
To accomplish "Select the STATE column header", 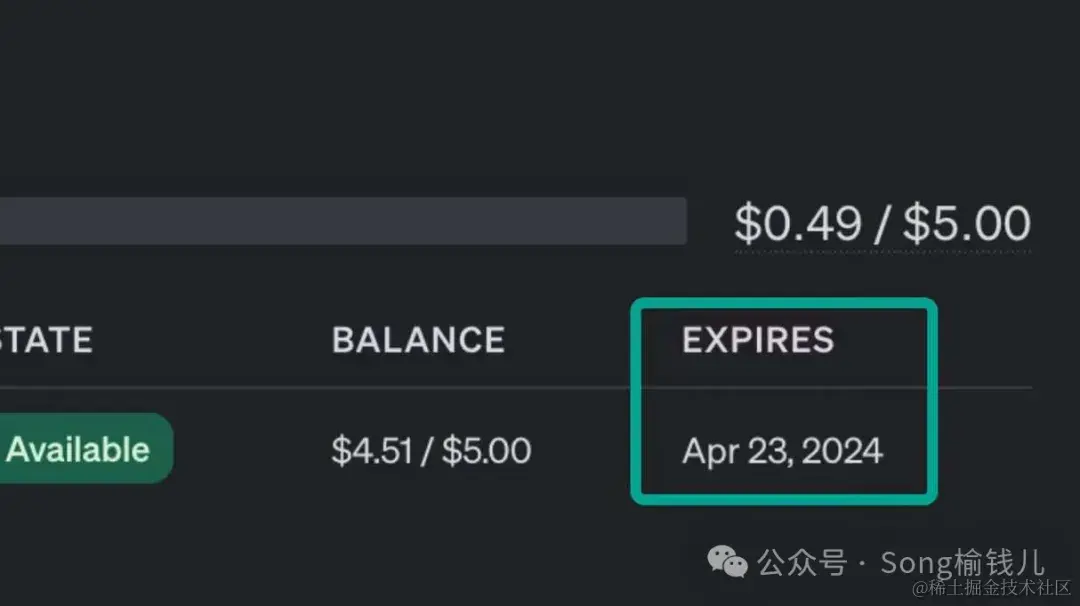I will [46, 340].
